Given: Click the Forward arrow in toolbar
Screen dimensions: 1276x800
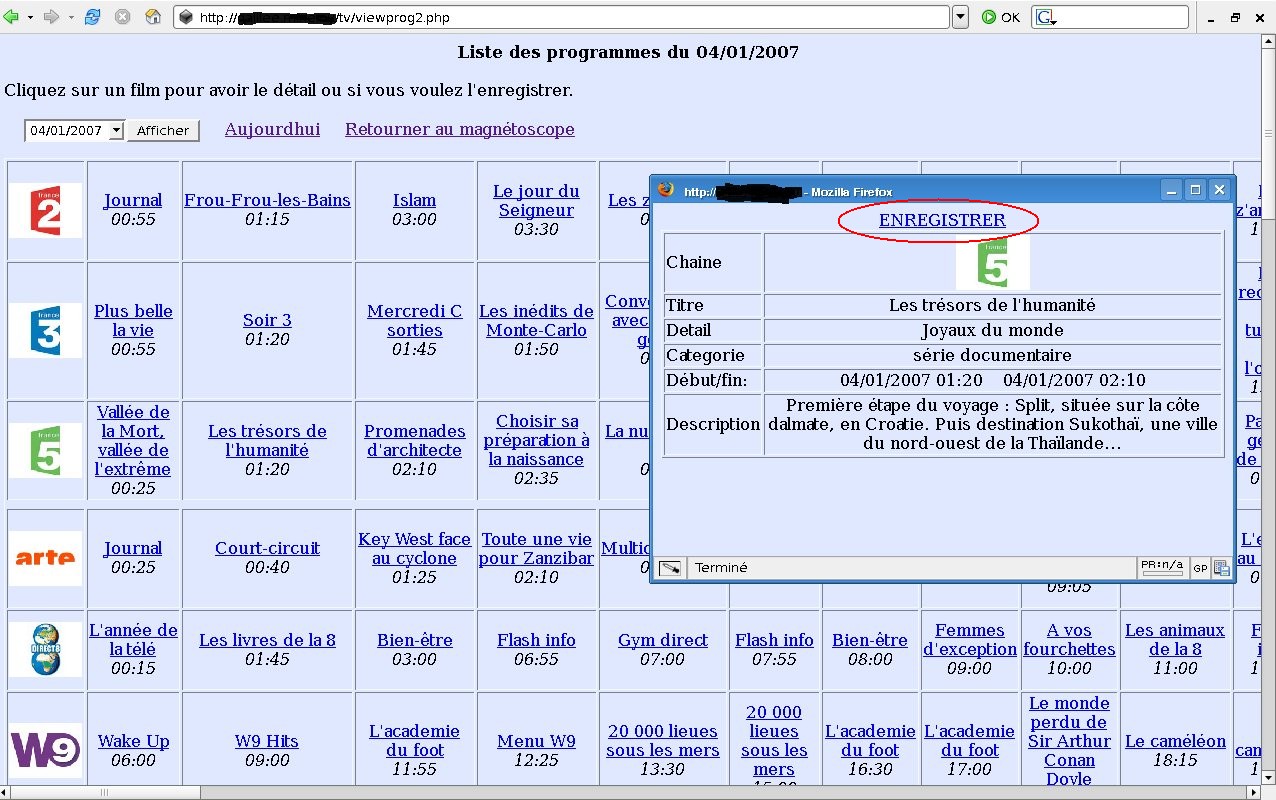Looking at the screenshot, I should (x=50, y=17).
